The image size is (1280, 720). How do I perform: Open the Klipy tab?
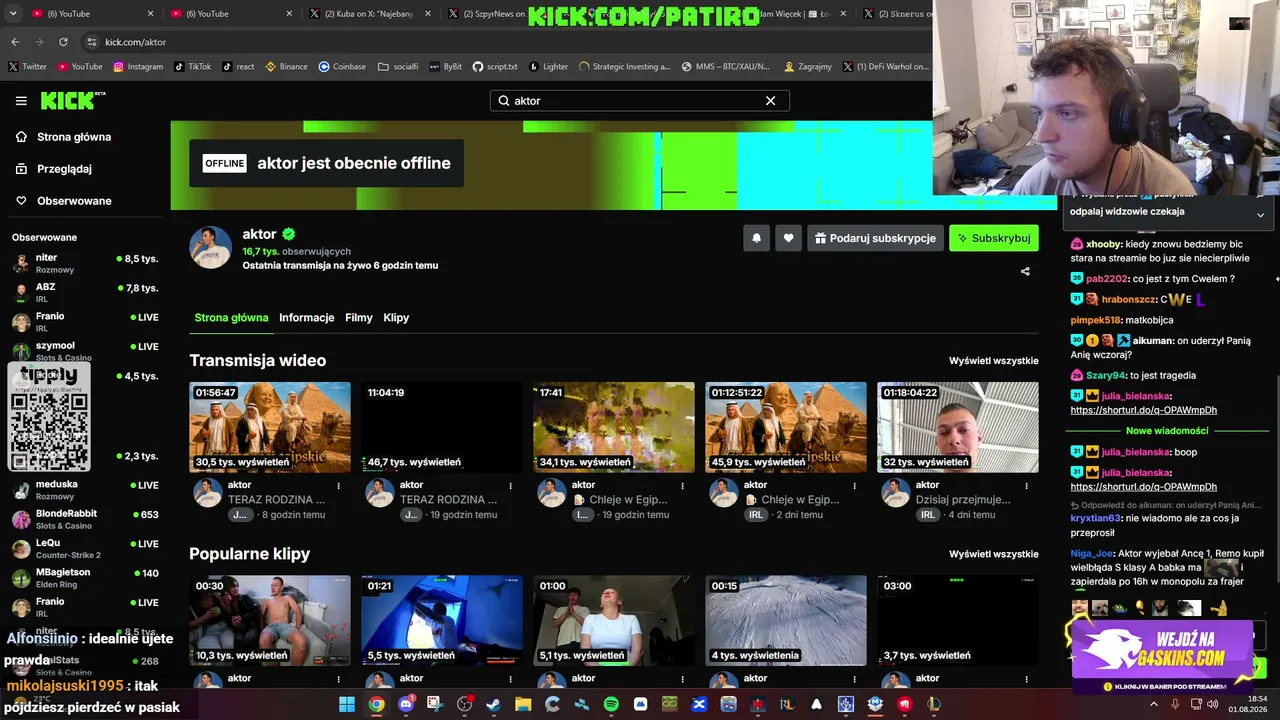[x=396, y=318]
